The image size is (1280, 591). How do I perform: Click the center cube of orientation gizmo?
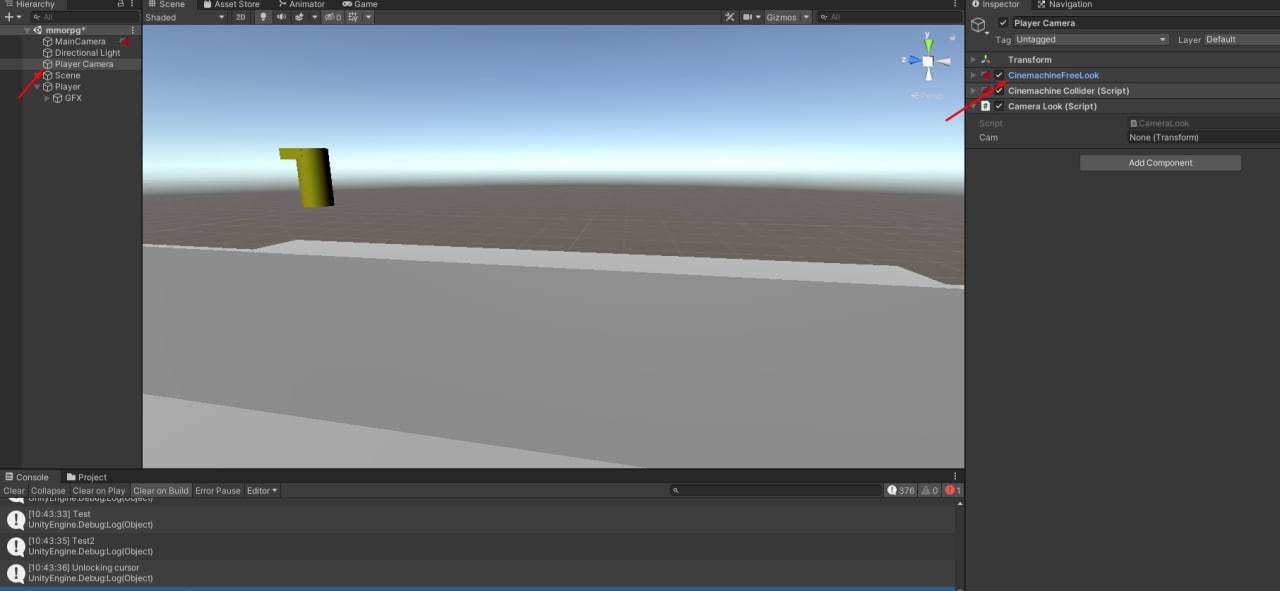tap(928, 62)
